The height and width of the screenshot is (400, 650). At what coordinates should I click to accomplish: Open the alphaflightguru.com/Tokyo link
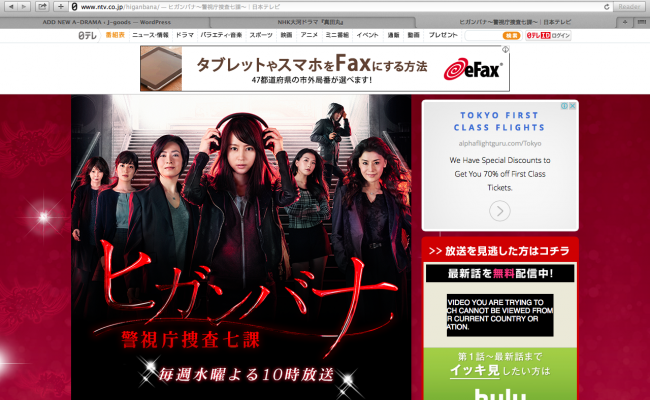click(x=500, y=143)
